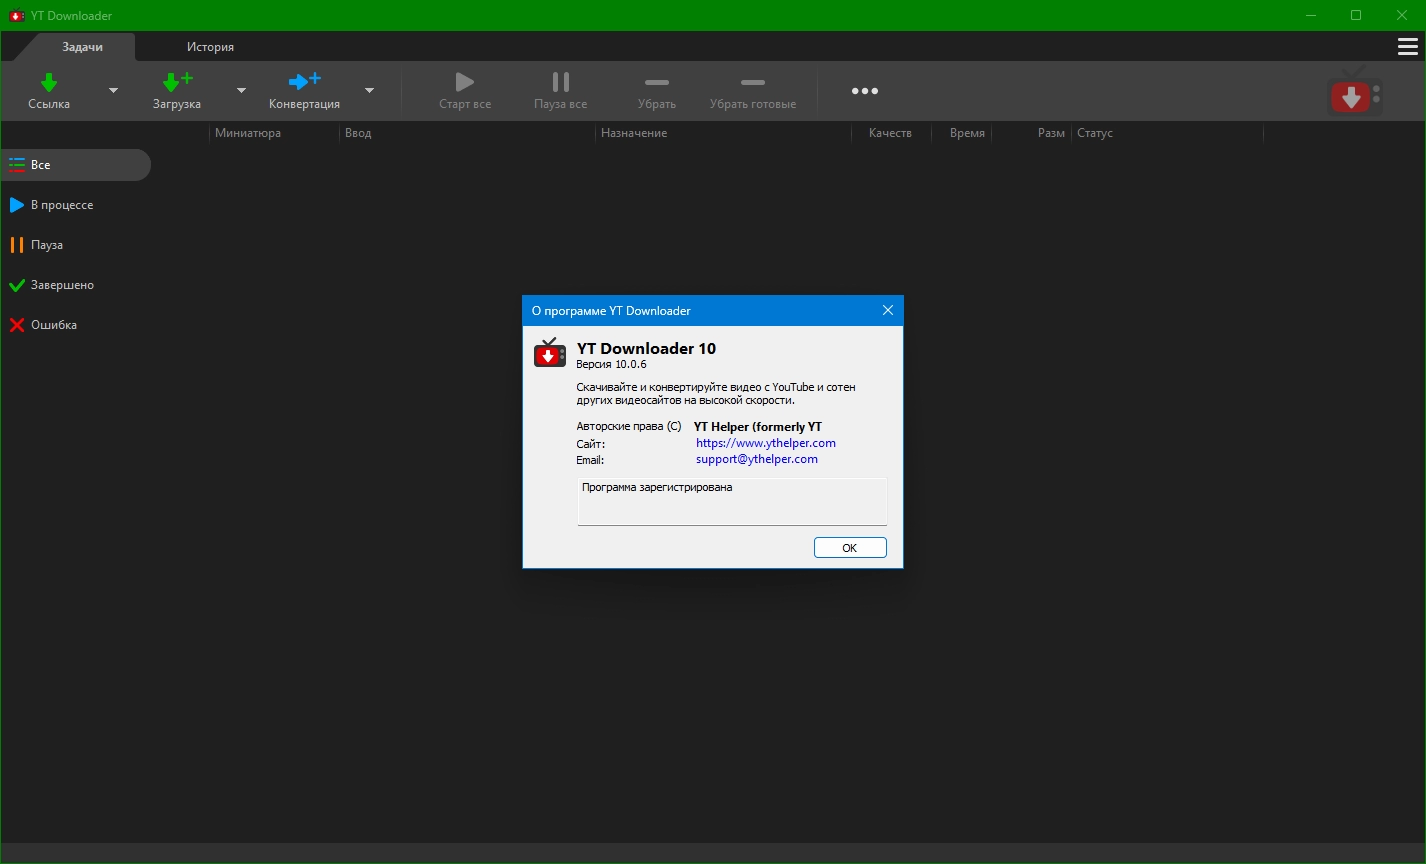Show Завершено tasks in sidebar
Screen dimensions: 1426x864
[61, 285]
